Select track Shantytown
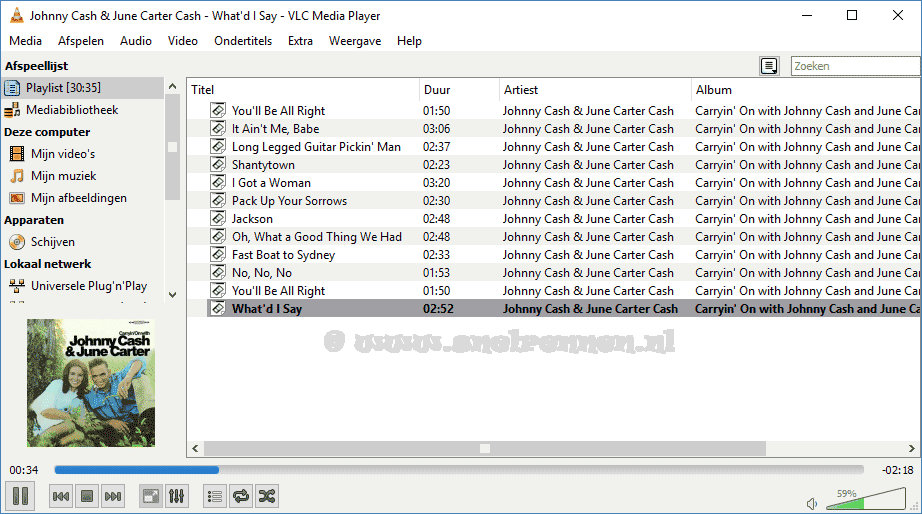Image resolution: width=922 pixels, height=514 pixels. coord(554,165)
